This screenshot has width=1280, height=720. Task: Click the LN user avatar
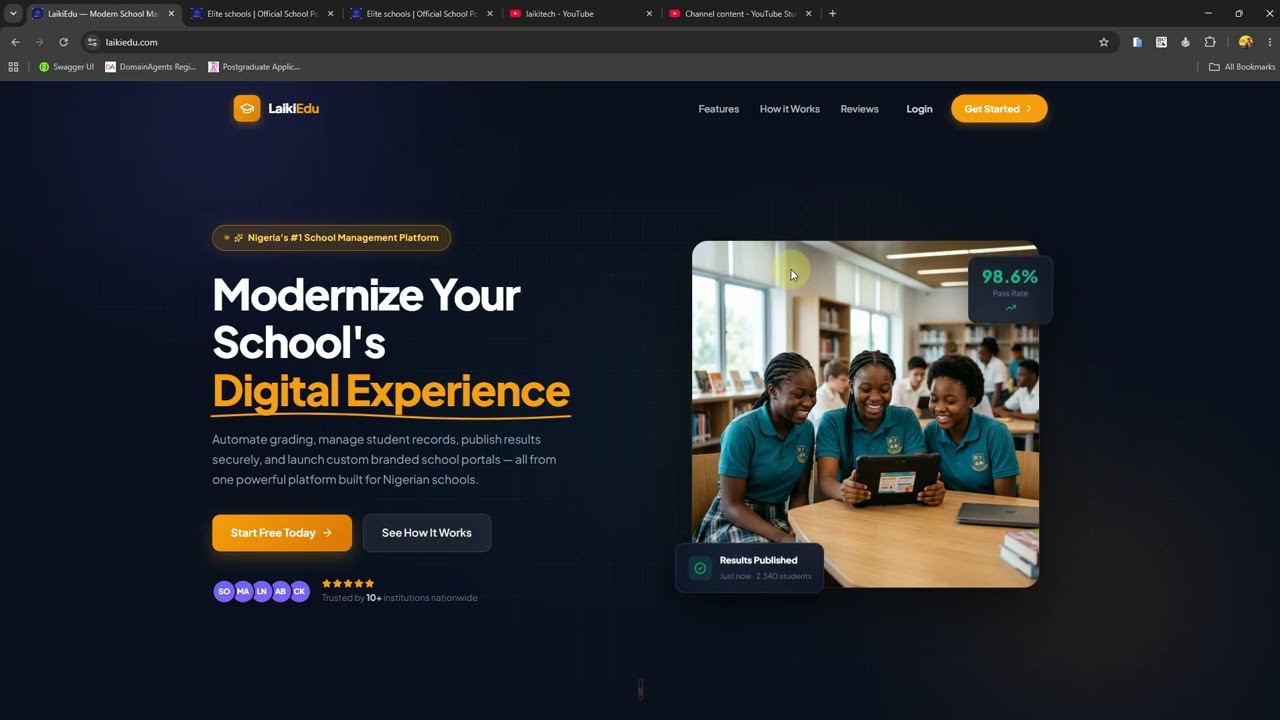click(x=262, y=591)
